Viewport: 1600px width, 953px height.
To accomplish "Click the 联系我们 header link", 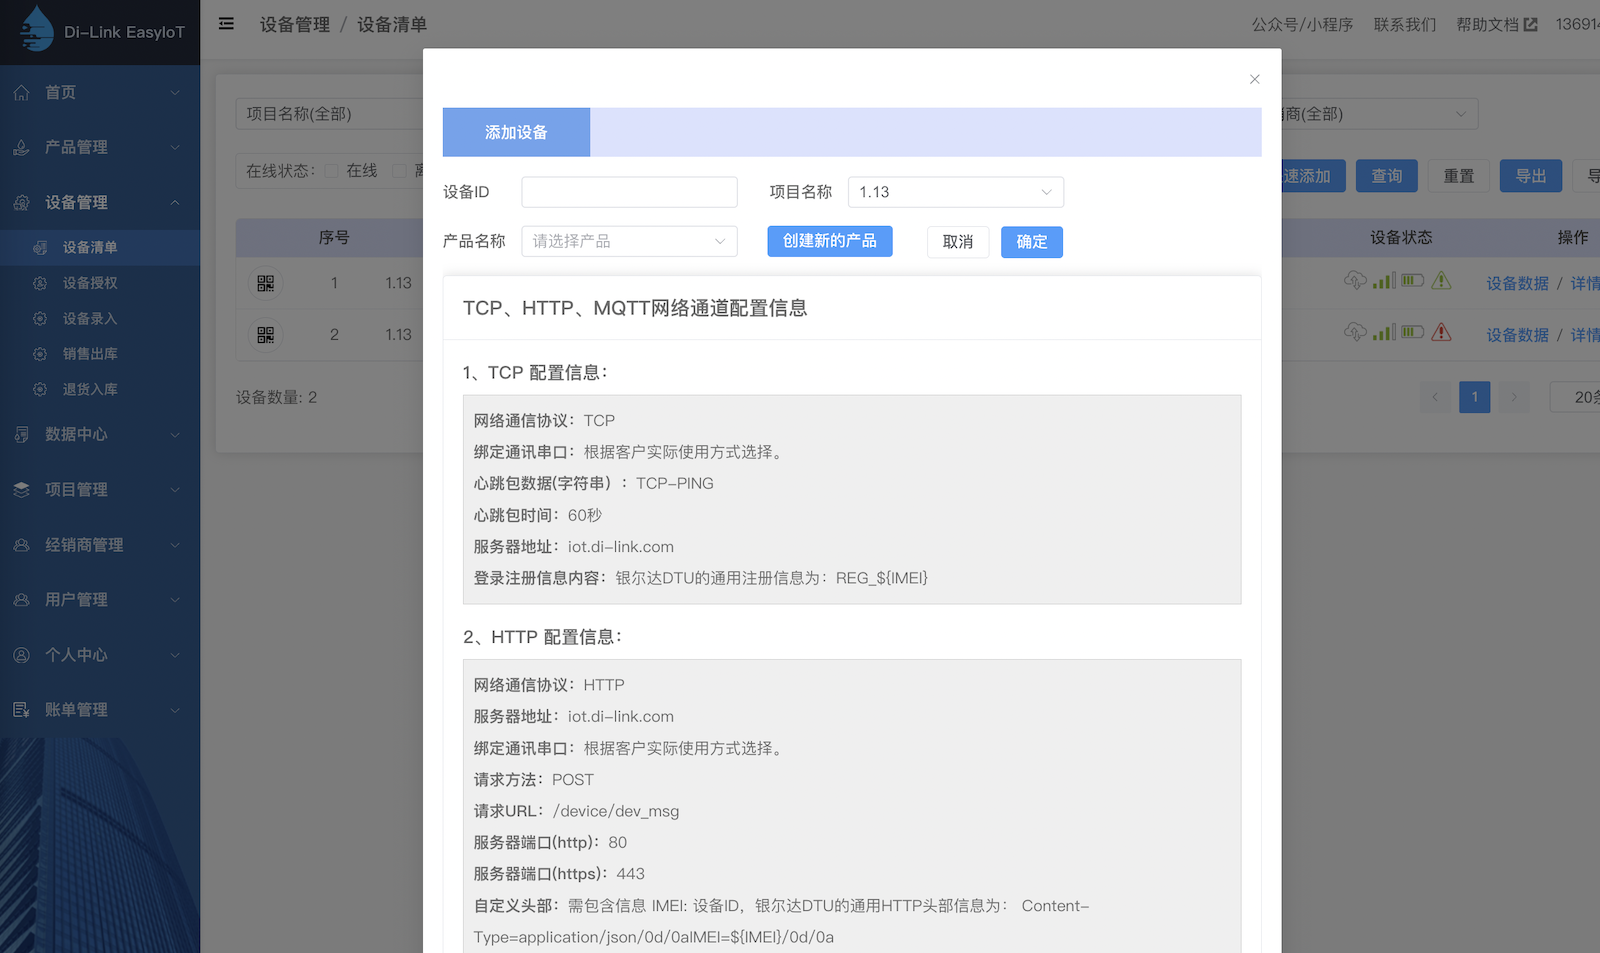I will [x=1404, y=25].
